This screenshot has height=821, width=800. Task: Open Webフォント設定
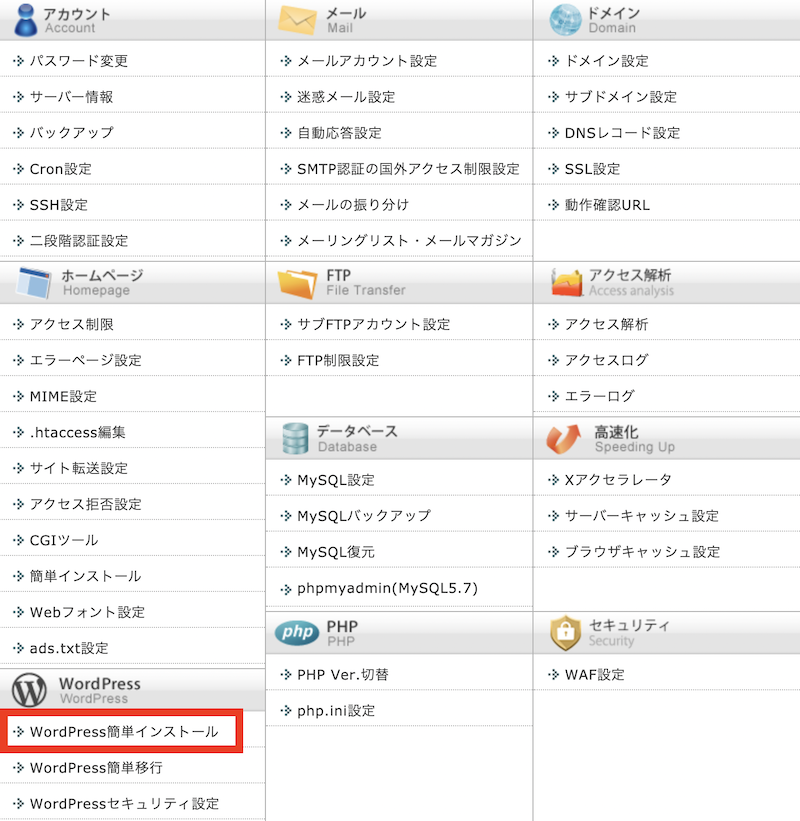pos(87,612)
